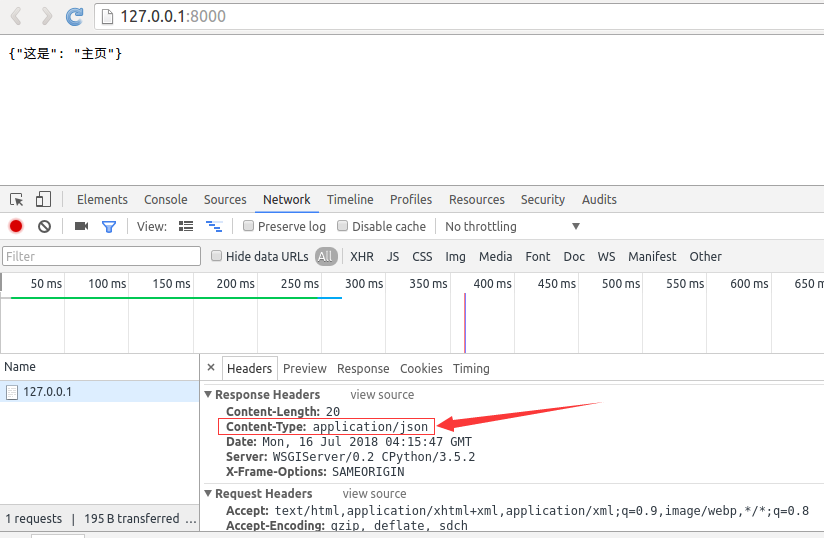
Task: Toggle device mode icon in DevTools
Action: tap(43, 200)
